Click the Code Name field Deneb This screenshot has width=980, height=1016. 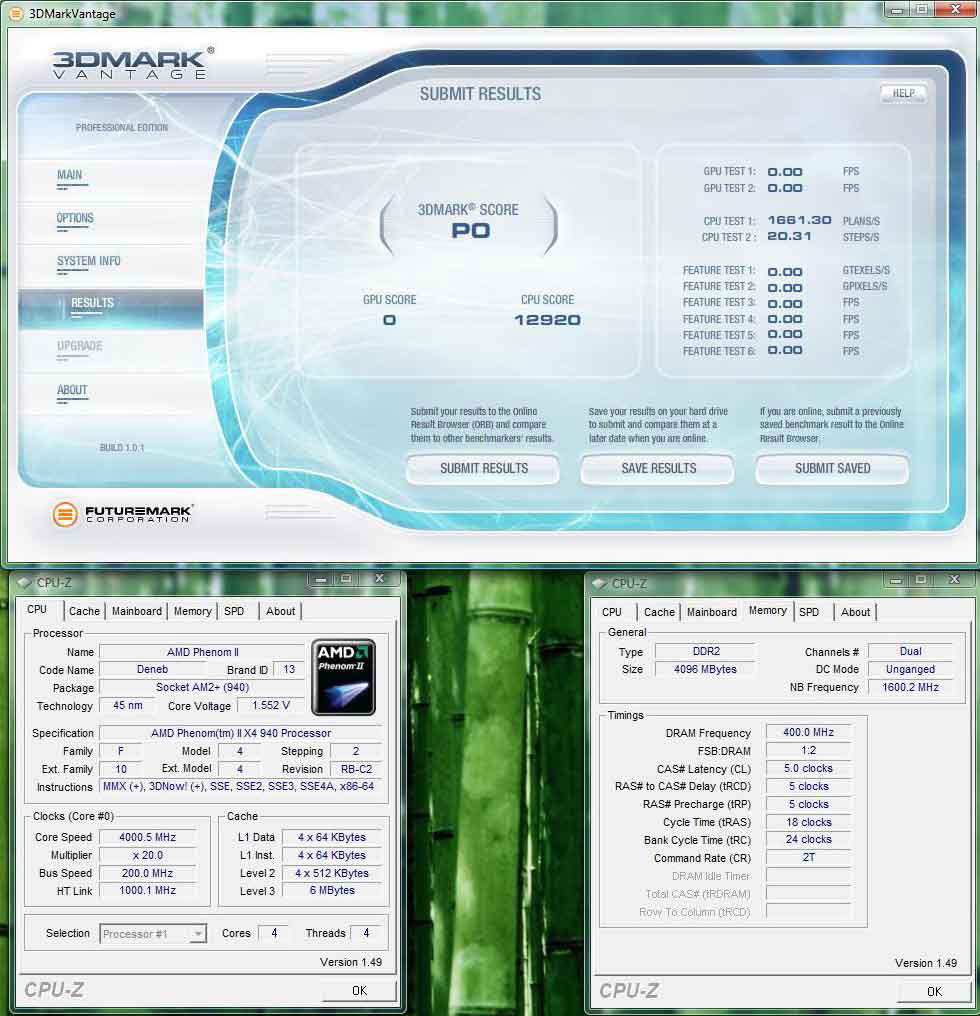(152, 669)
